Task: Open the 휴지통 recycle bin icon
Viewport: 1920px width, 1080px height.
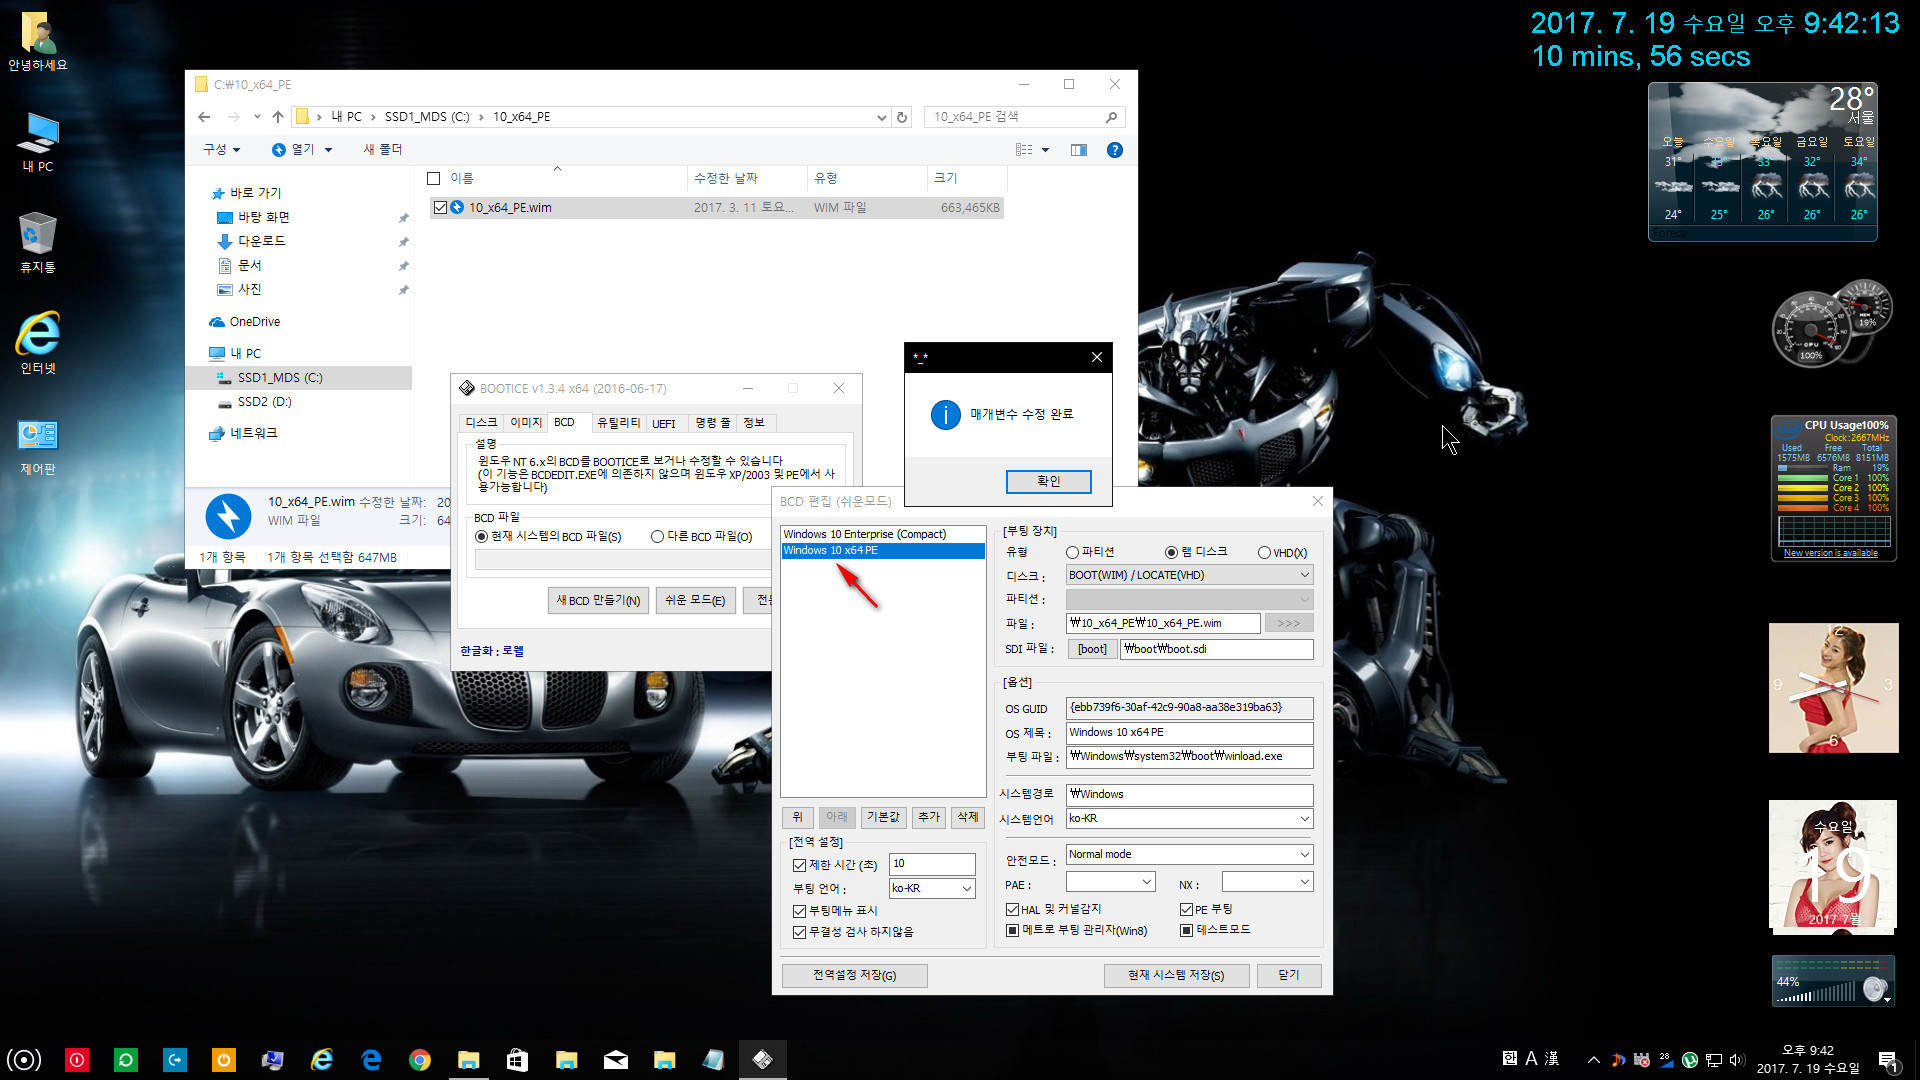Action: coord(38,242)
